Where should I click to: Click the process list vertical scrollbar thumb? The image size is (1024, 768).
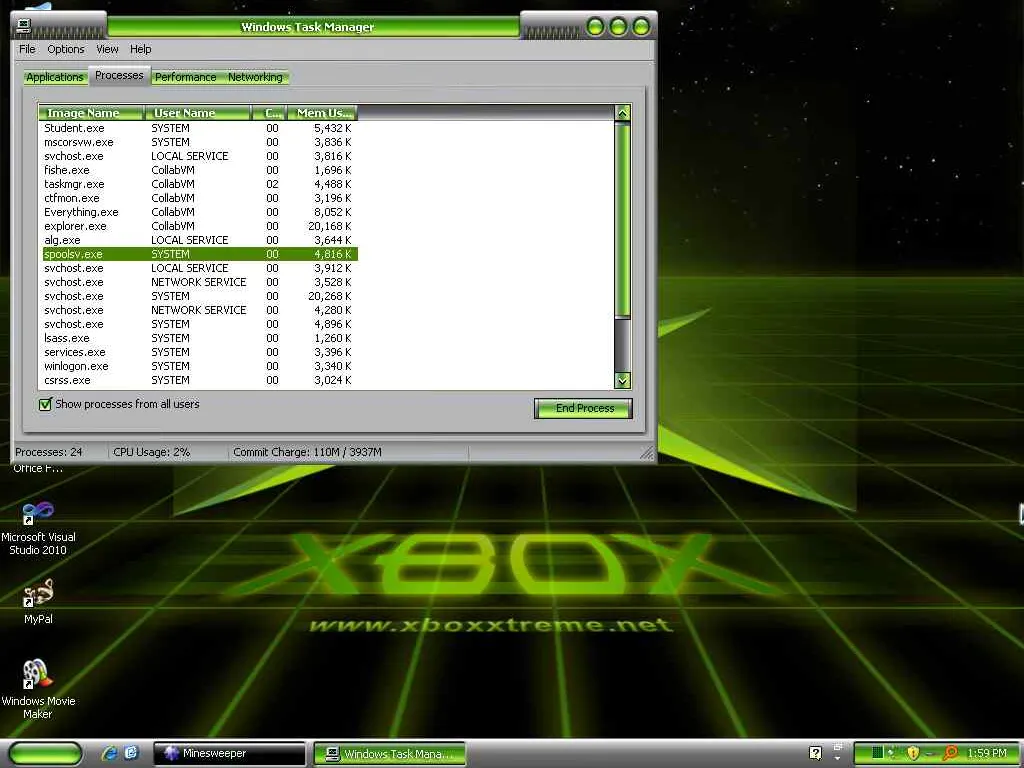click(622, 220)
